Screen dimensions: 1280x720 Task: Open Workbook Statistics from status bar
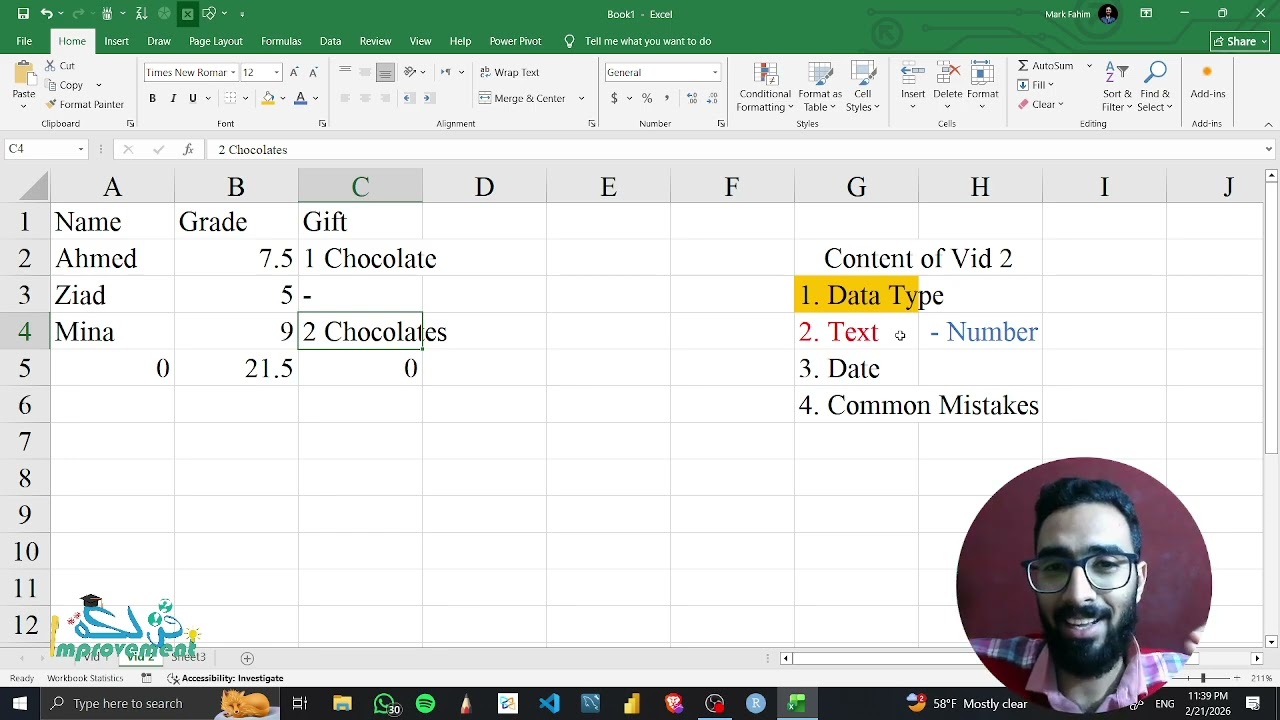coord(85,678)
